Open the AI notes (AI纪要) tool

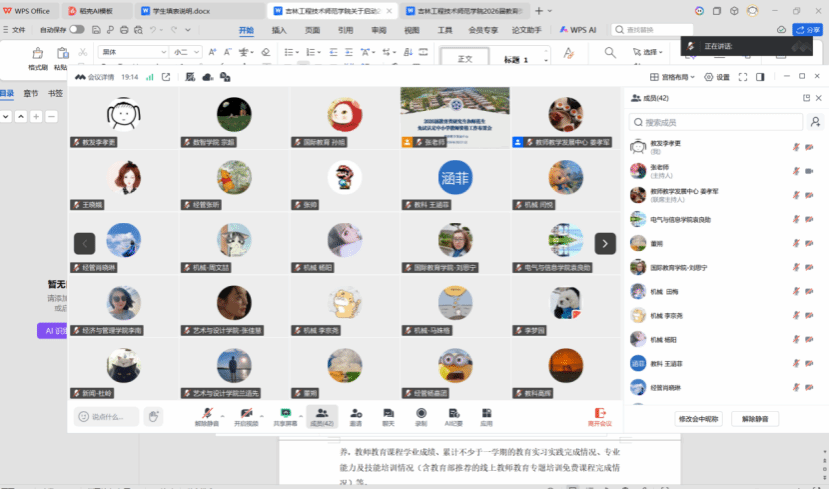point(453,413)
